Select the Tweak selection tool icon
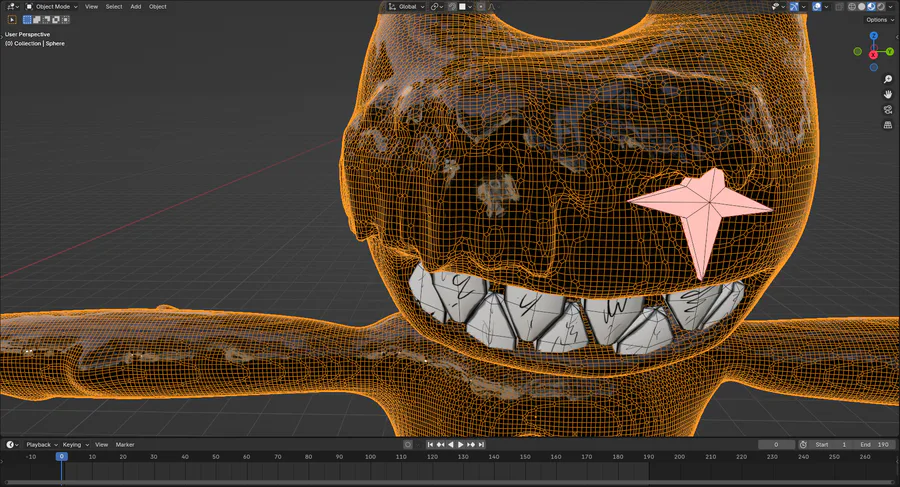 click(12, 20)
